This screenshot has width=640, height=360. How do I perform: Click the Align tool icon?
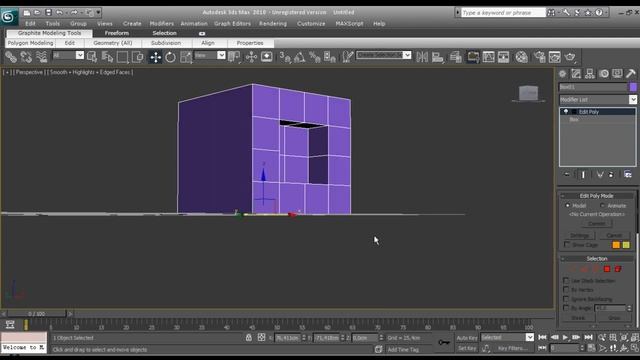(438, 57)
